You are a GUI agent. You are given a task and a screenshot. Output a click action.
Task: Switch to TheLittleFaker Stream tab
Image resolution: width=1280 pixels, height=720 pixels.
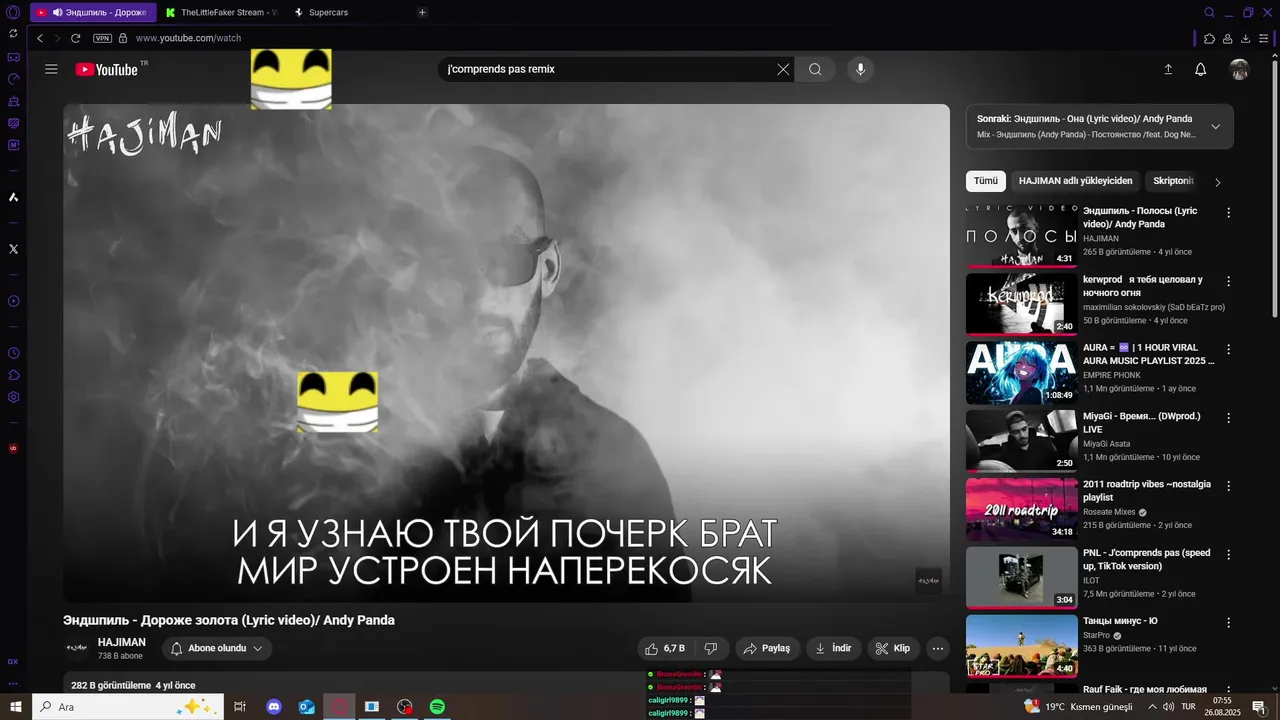220,12
